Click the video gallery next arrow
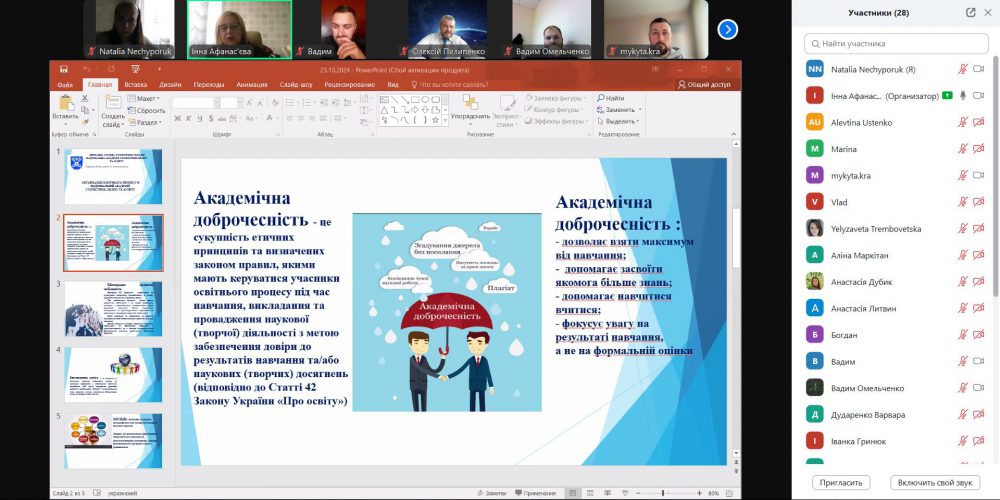 click(x=728, y=29)
